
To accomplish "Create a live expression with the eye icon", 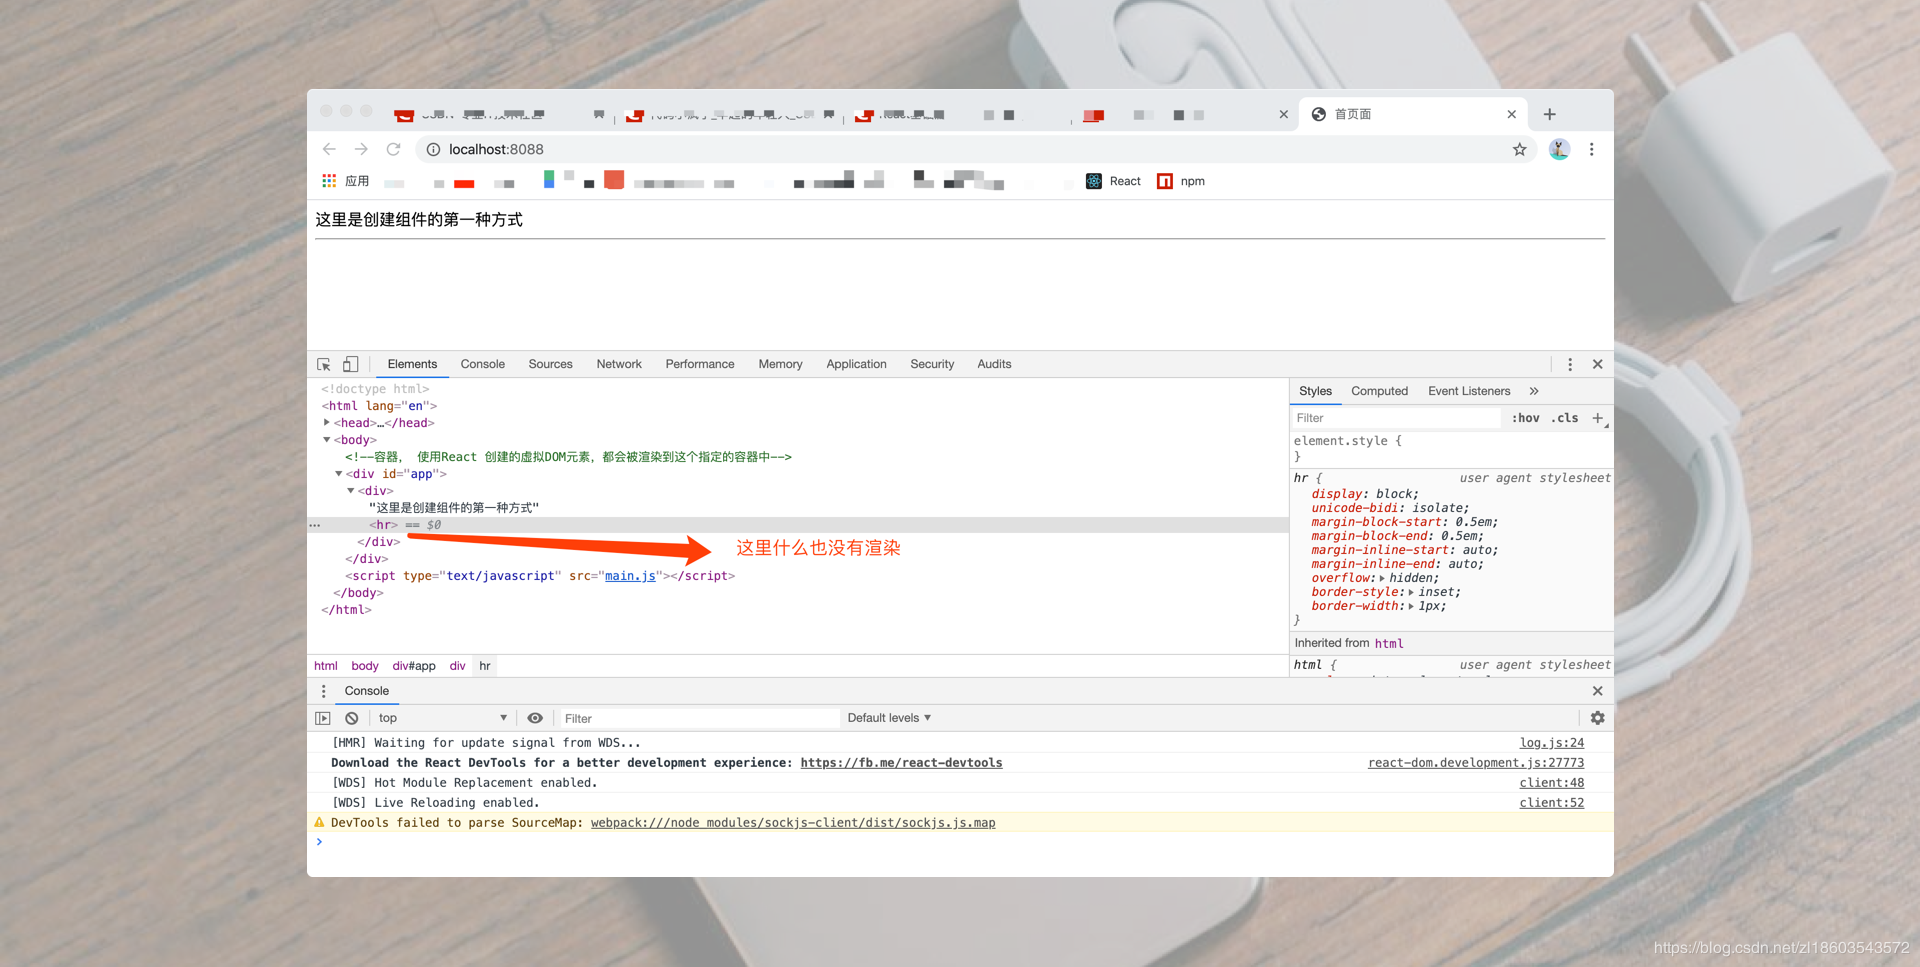I will [535, 718].
